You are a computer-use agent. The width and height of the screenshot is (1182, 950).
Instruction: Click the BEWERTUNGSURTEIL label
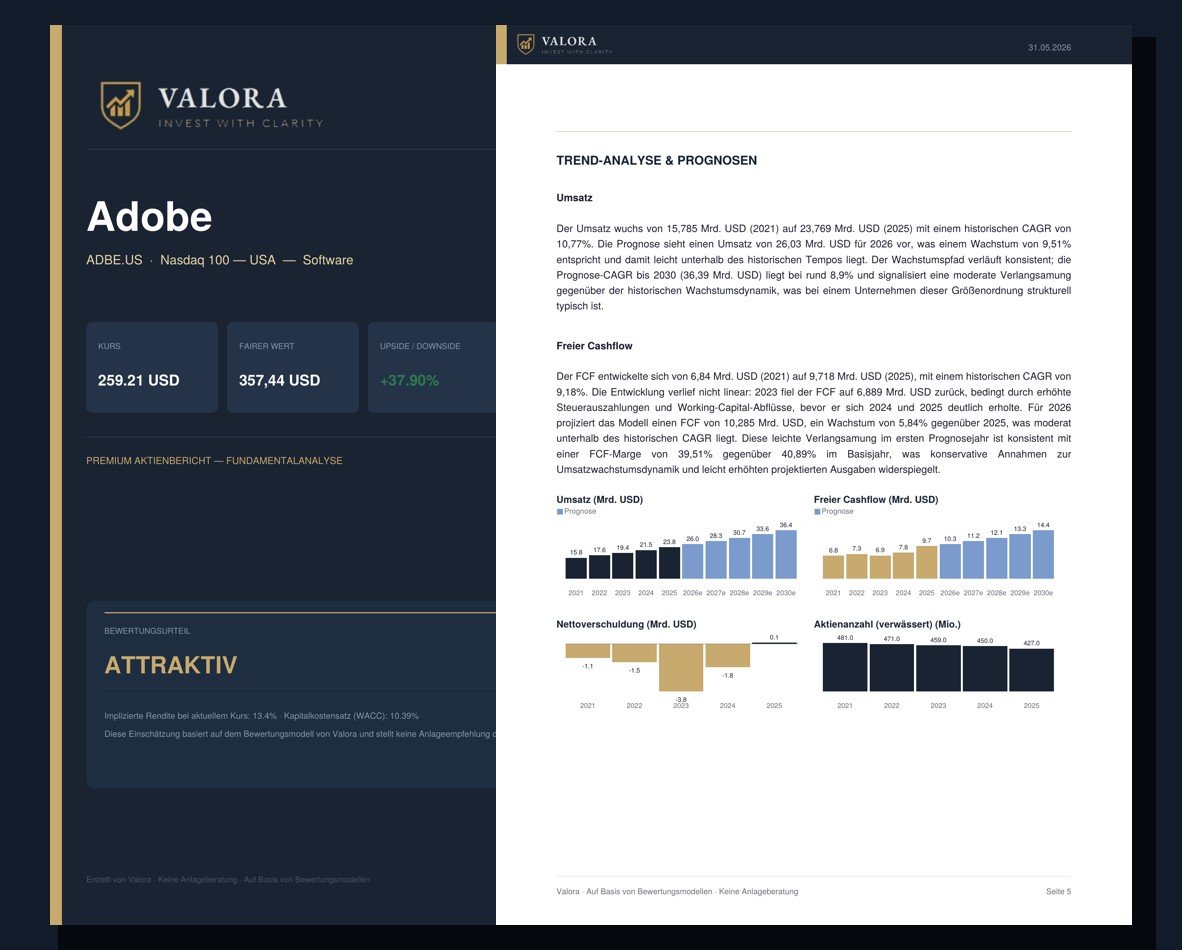(x=147, y=630)
